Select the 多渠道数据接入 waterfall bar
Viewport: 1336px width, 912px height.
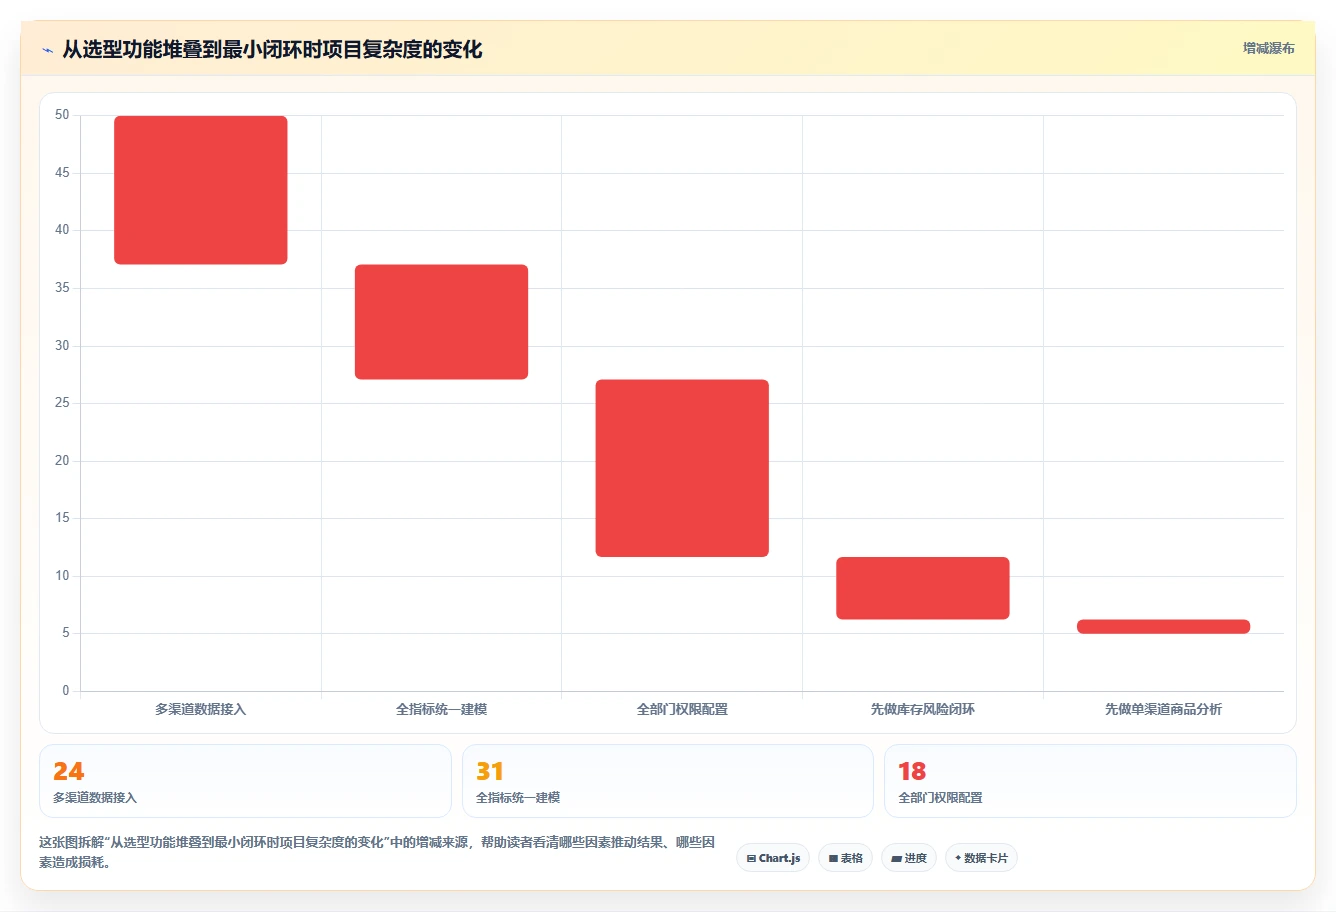201,190
